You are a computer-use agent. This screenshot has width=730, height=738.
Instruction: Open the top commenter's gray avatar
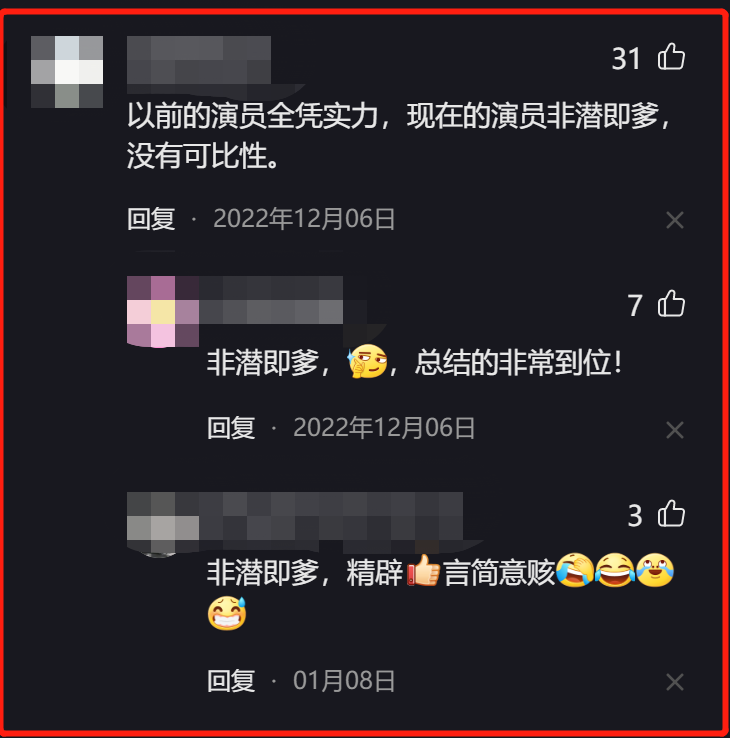click(x=67, y=72)
